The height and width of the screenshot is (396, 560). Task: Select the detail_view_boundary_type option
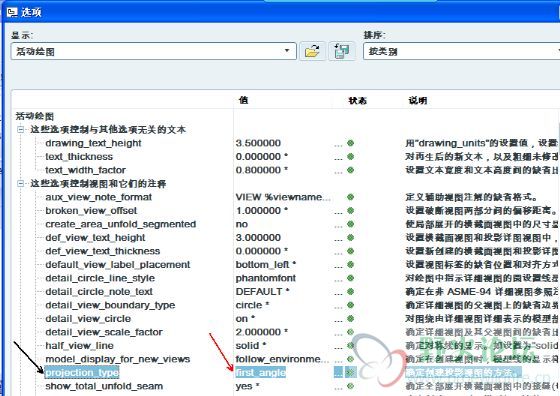tap(110, 305)
